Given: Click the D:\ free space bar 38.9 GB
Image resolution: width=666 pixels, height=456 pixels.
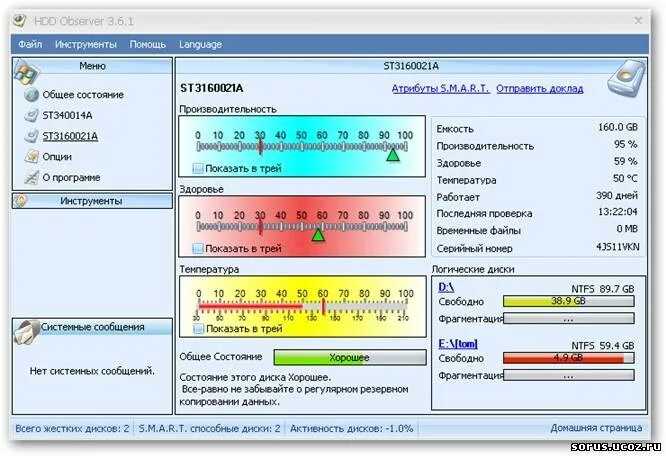Looking at the screenshot, I should [568, 301].
